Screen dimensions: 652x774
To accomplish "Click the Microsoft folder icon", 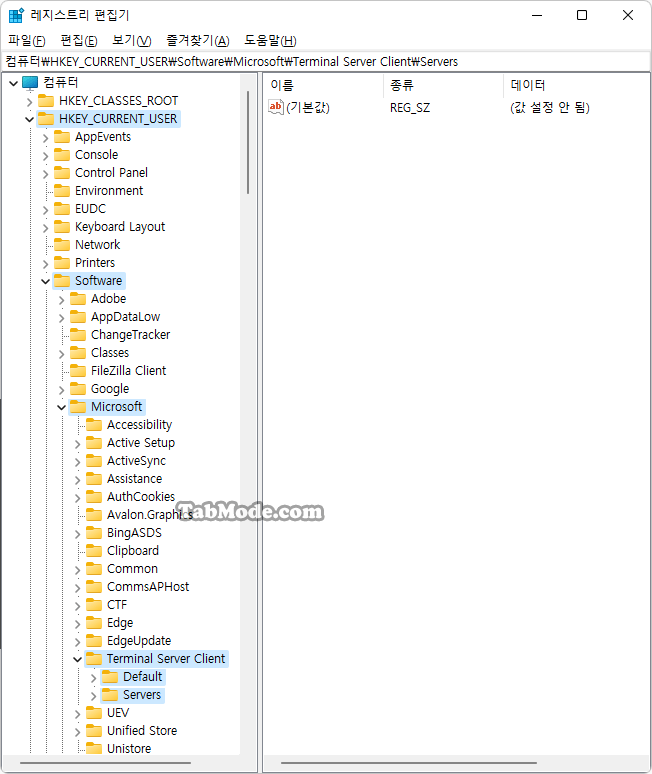I will tap(78, 407).
